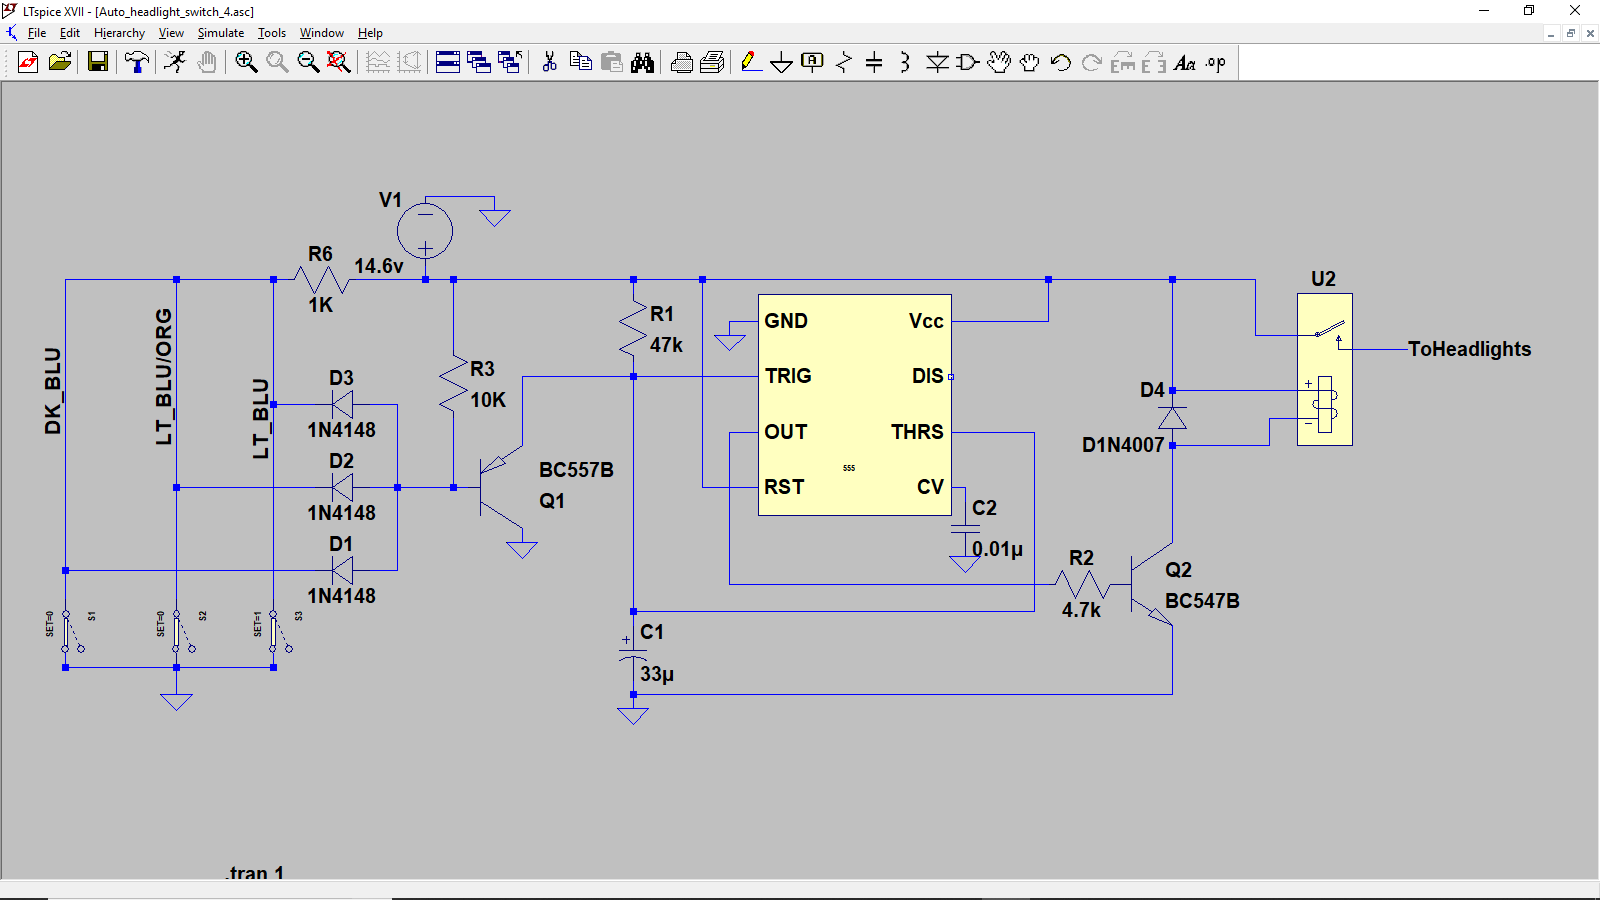Open Control Panel hammer icon
The height and width of the screenshot is (900, 1600).
[x=137, y=63]
